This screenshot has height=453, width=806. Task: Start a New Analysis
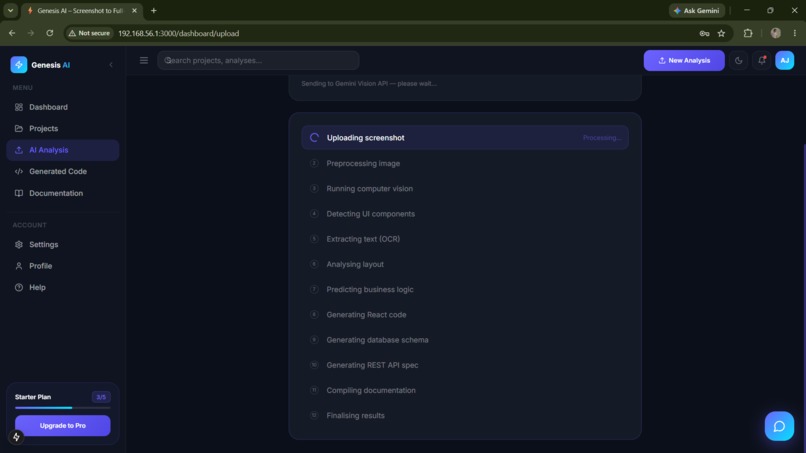pyautogui.click(x=684, y=61)
